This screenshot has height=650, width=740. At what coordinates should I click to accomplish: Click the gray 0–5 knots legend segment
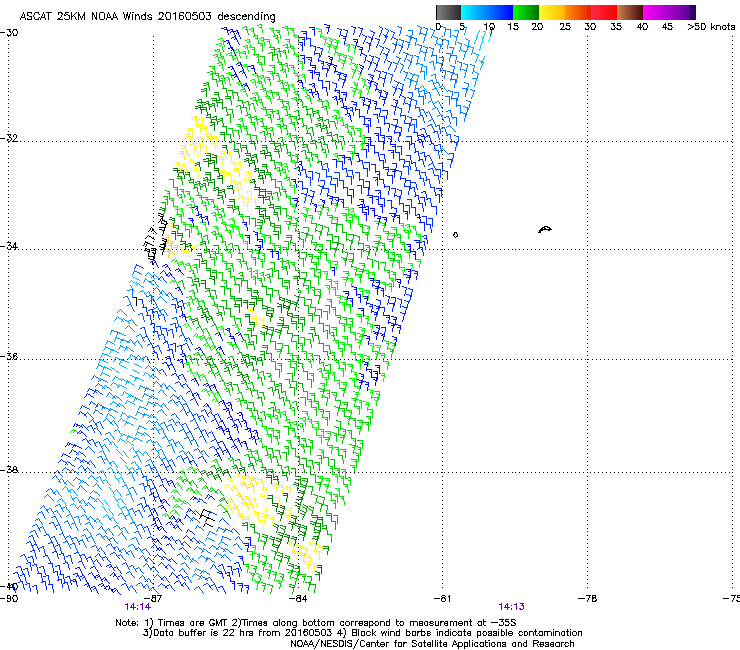click(x=448, y=12)
